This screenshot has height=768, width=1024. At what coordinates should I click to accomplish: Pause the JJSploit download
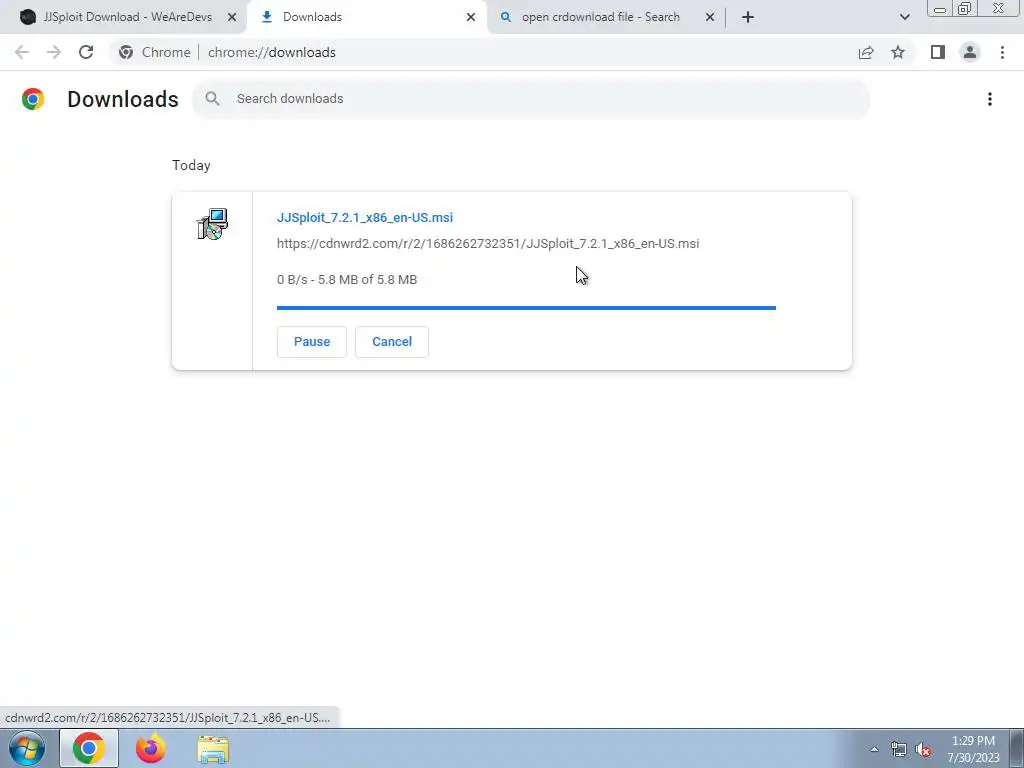coord(312,342)
